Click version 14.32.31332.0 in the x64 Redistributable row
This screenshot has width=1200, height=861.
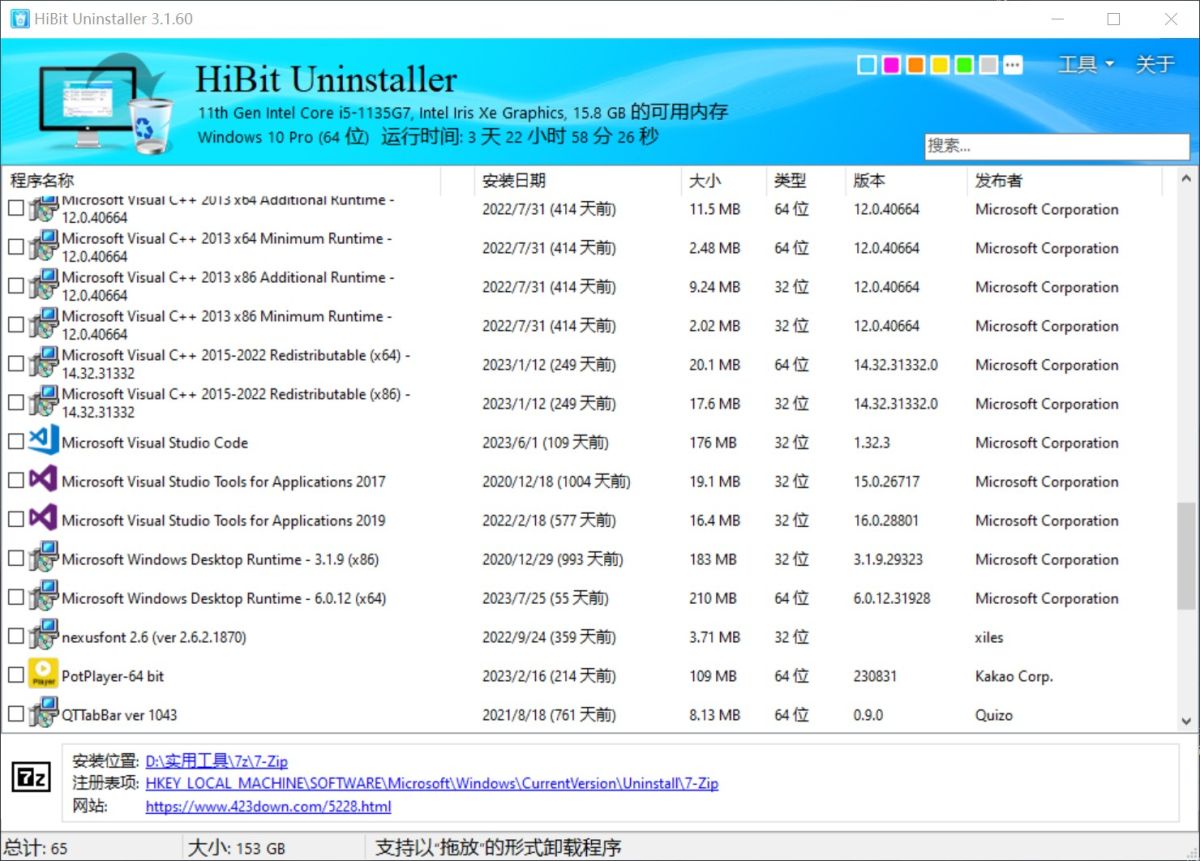click(896, 365)
